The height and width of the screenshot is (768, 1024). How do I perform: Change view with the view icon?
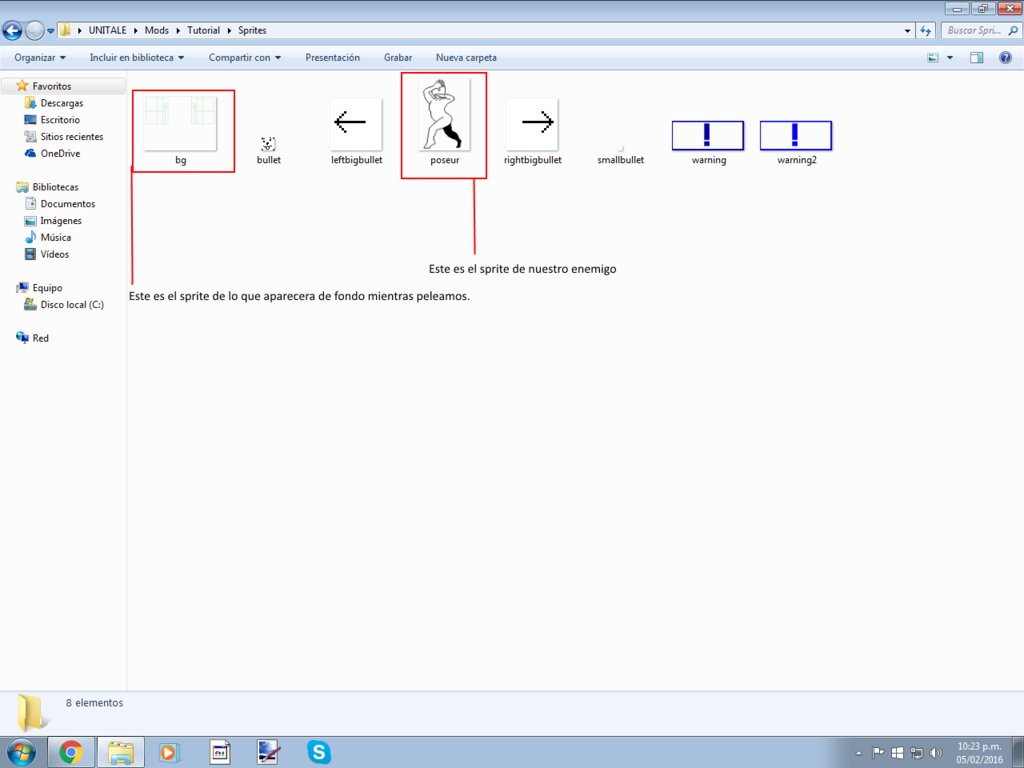pyautogui.click(x=933, y=57)
